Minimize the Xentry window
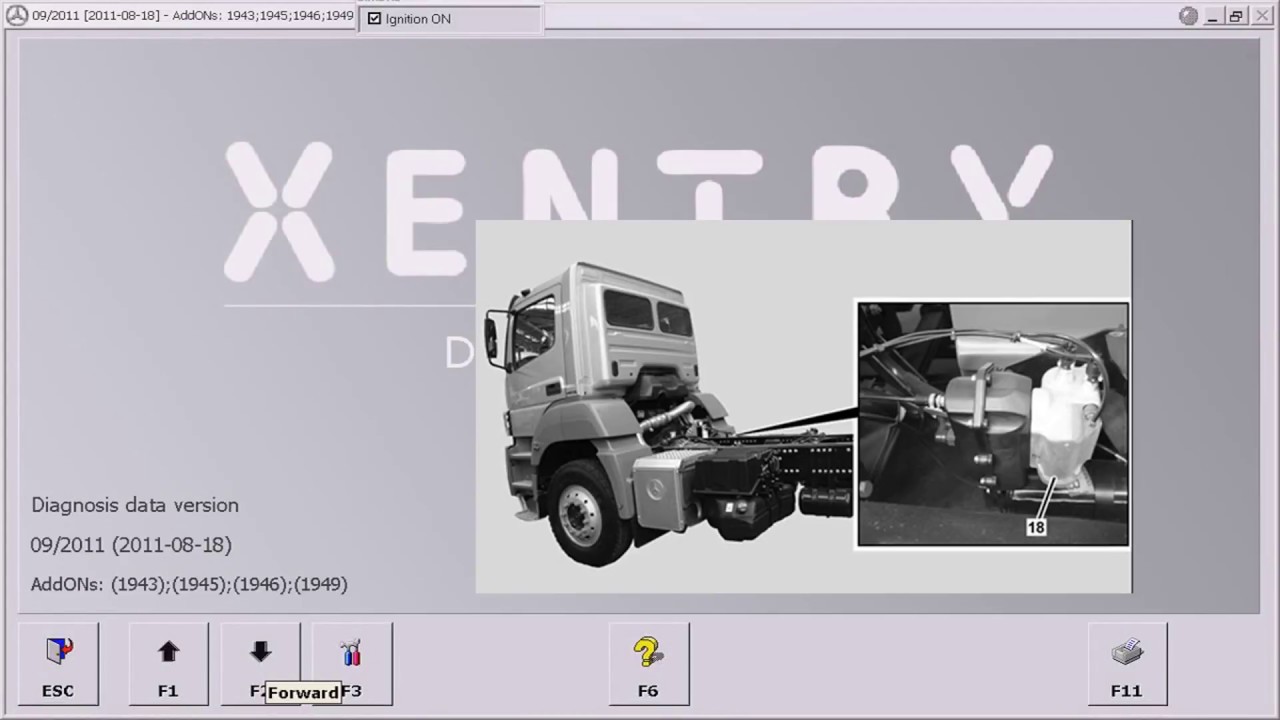The image size is (1280, 720). 1213,16
